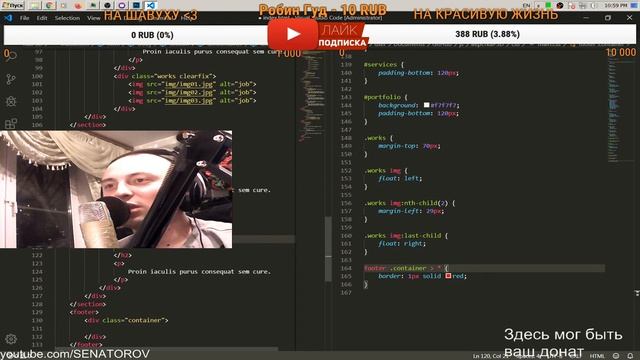Click the EN language indicator in tray

(527, 5)
